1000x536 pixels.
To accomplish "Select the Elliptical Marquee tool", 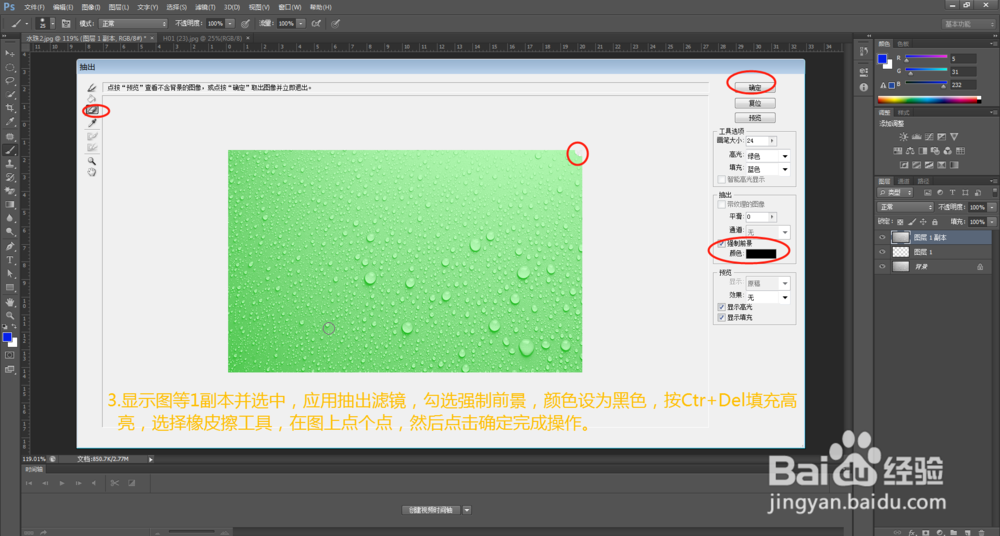I will (10, 67).
